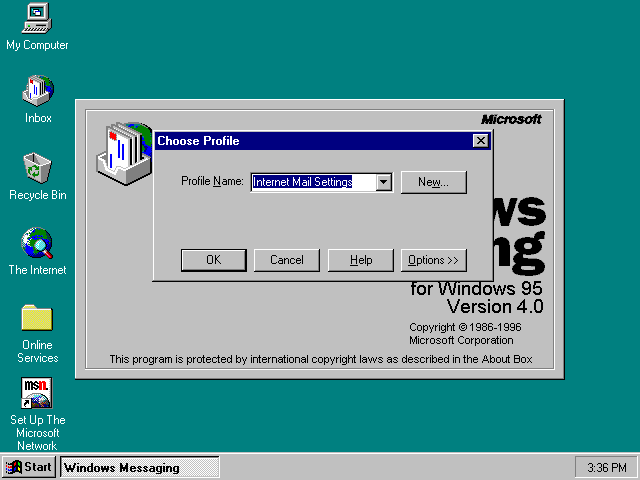Screen dimensions: 640x480
Task: Click the Profile Name label
Action: click(212, 181)
